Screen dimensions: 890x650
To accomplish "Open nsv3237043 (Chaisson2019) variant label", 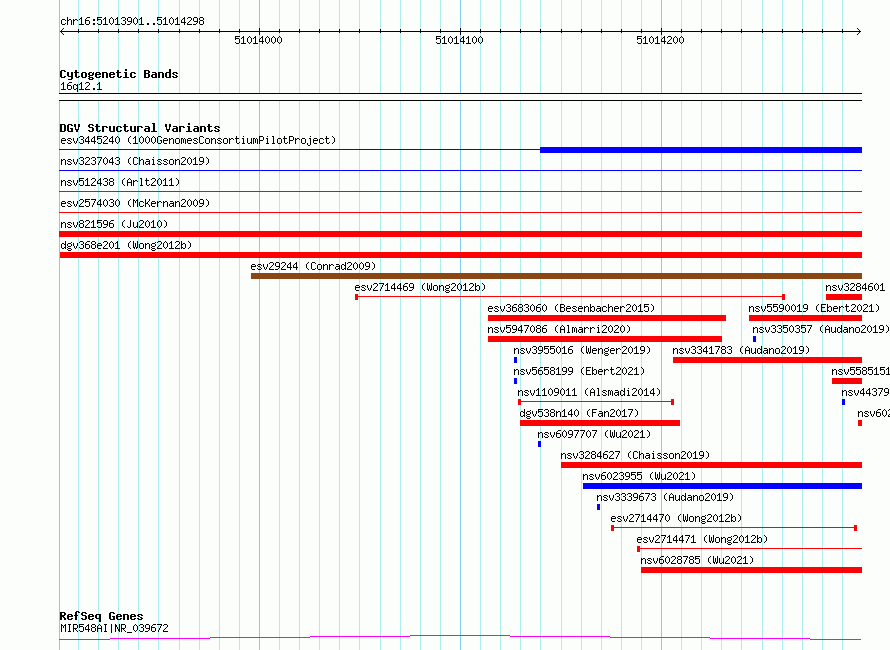I will (x=135, y=161).
